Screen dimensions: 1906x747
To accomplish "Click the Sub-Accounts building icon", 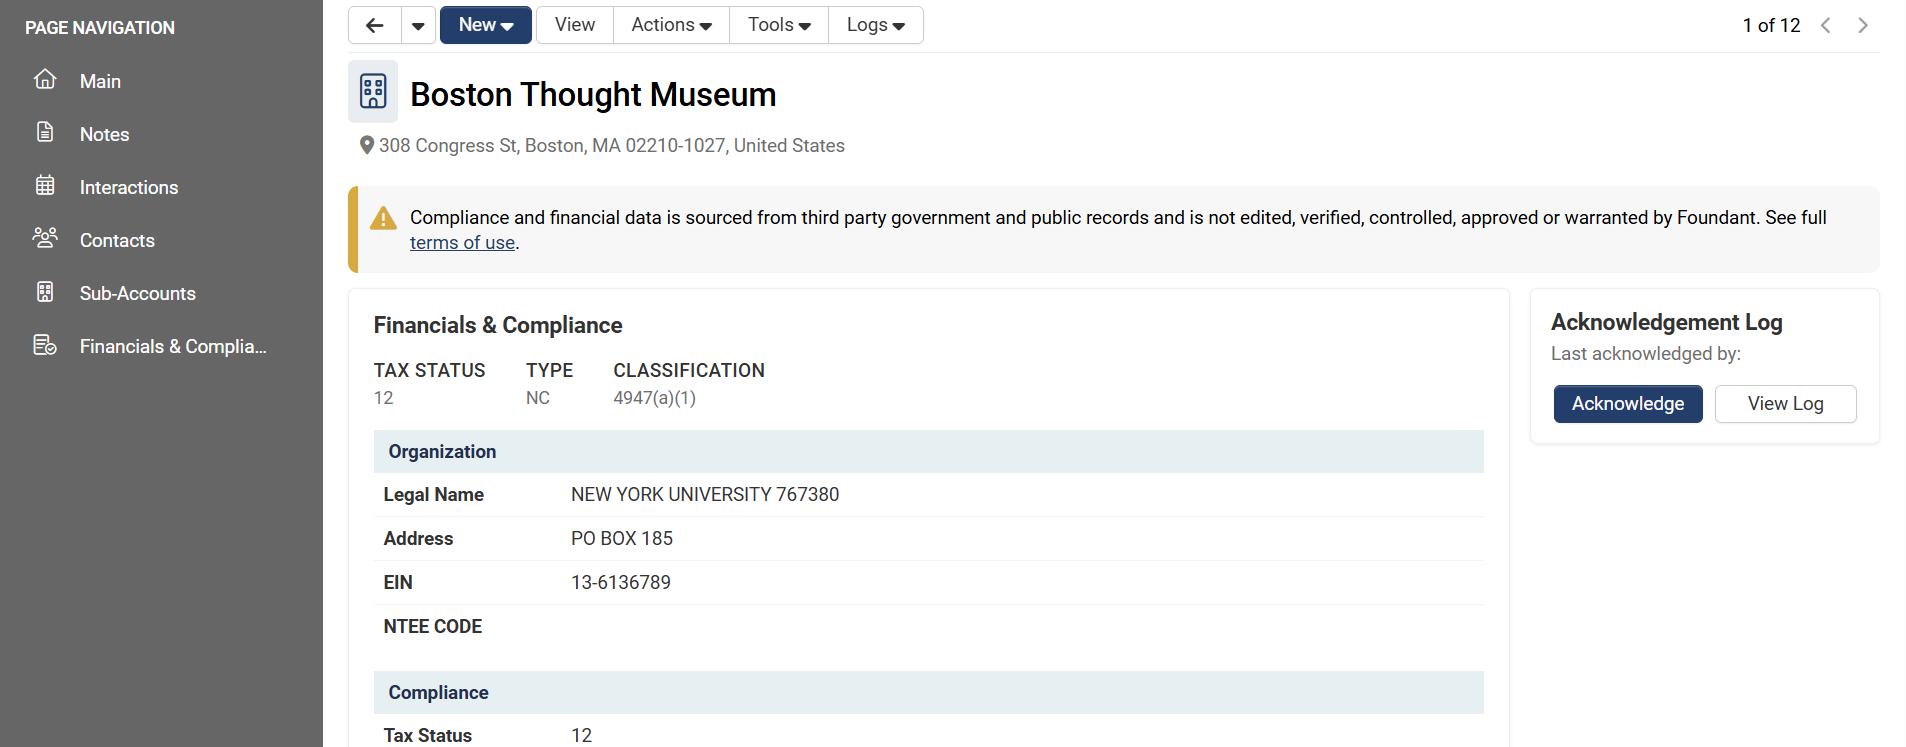I will (x=45, y=291).
